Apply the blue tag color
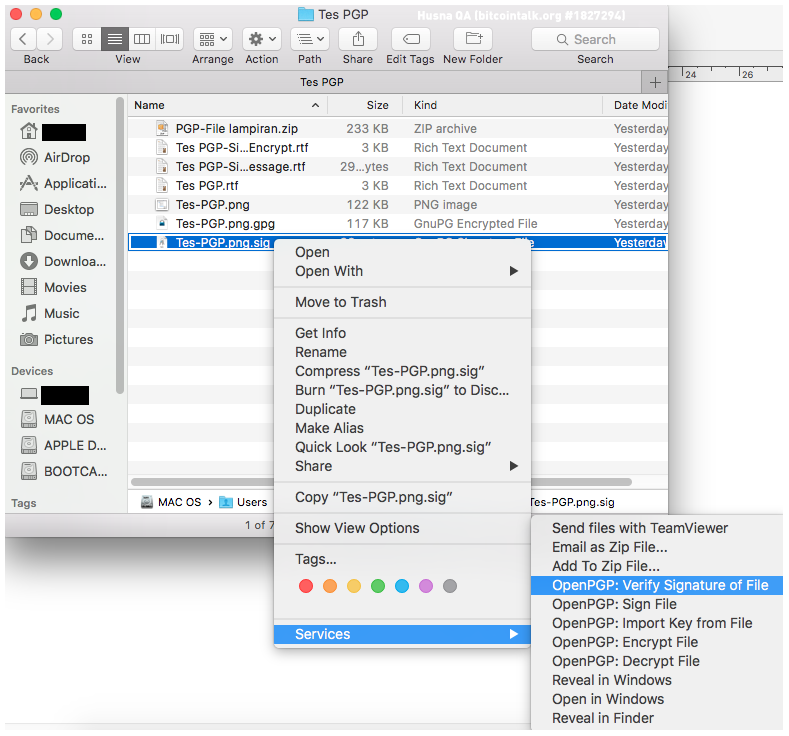 (402, 586)
